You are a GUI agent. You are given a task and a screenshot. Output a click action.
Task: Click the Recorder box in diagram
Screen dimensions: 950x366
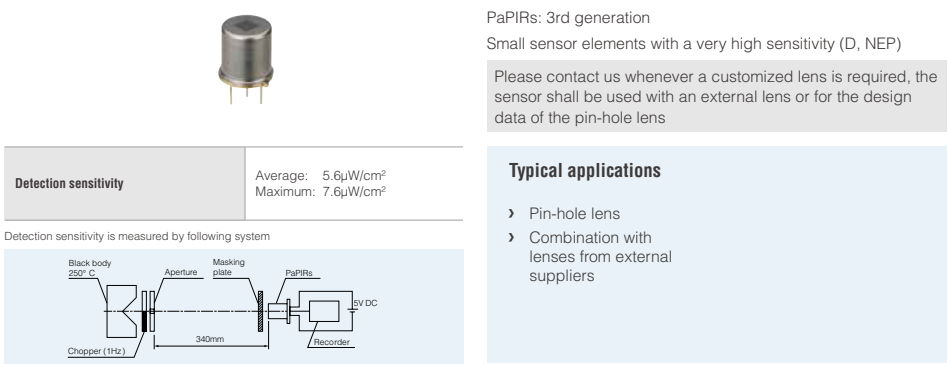[324, 311]
